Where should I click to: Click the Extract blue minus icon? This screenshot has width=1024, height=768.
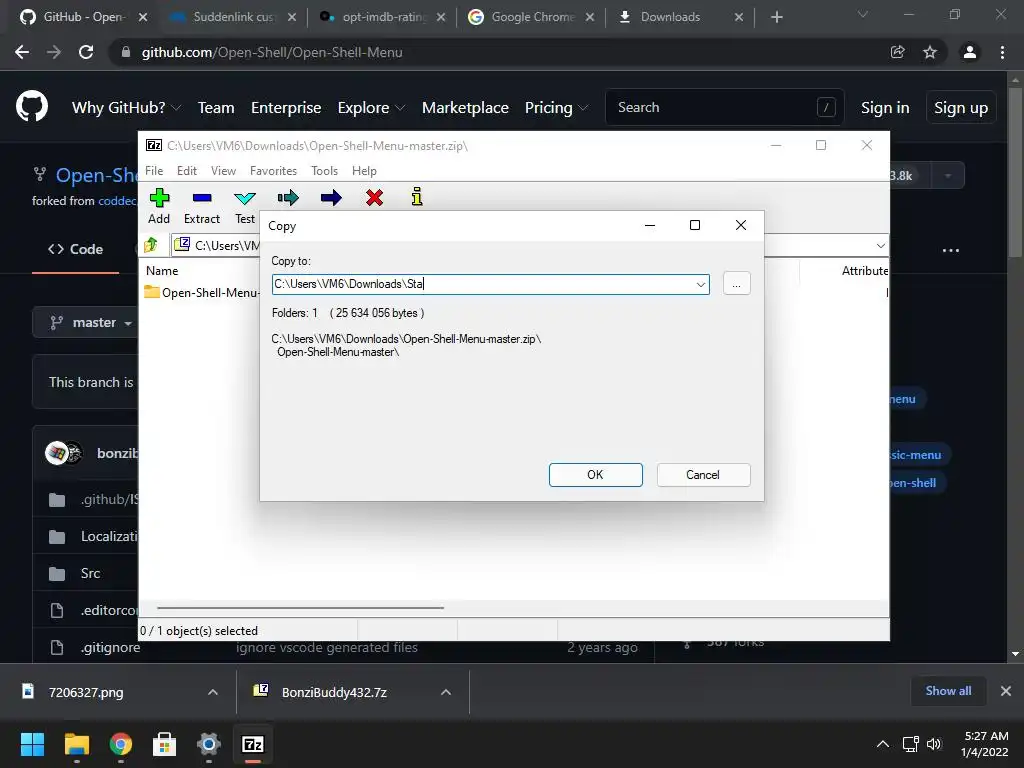(202, 197)
